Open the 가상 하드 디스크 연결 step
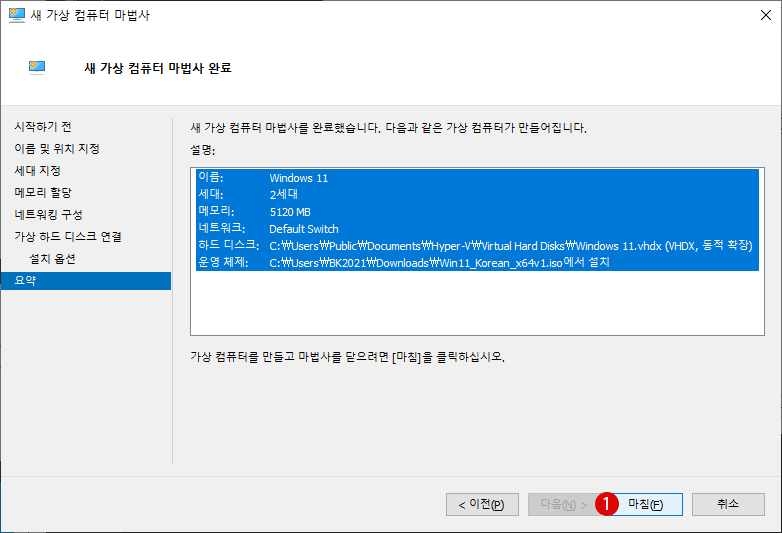The height and width of the screenshot is (533, 782). pos(68,236)
